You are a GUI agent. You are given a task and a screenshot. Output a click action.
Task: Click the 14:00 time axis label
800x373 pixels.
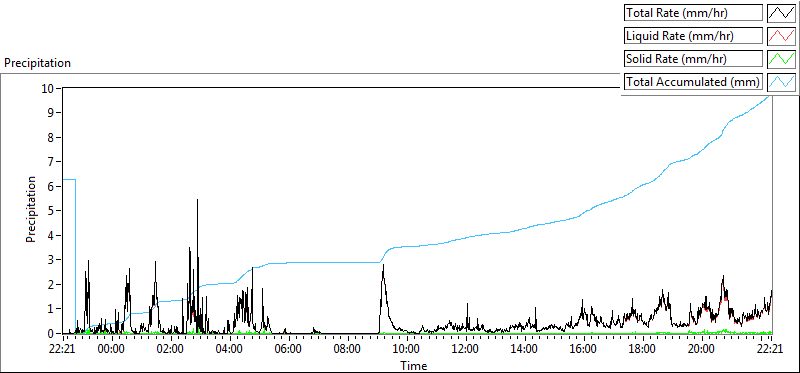[x=525, y=350]
